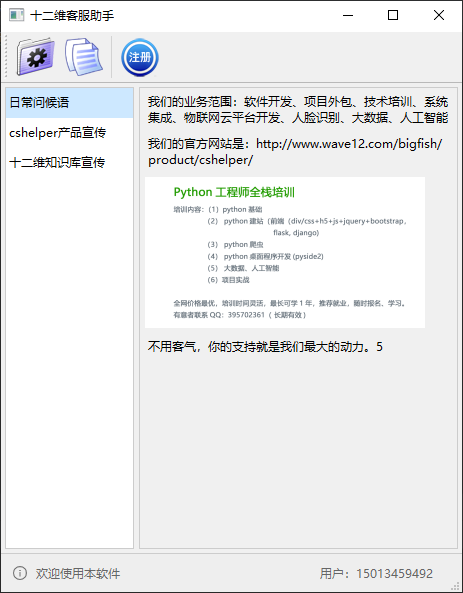This screenshot has width=463, height=593.
Task: Close the 十二维客服助手 window
Action: 439,16
